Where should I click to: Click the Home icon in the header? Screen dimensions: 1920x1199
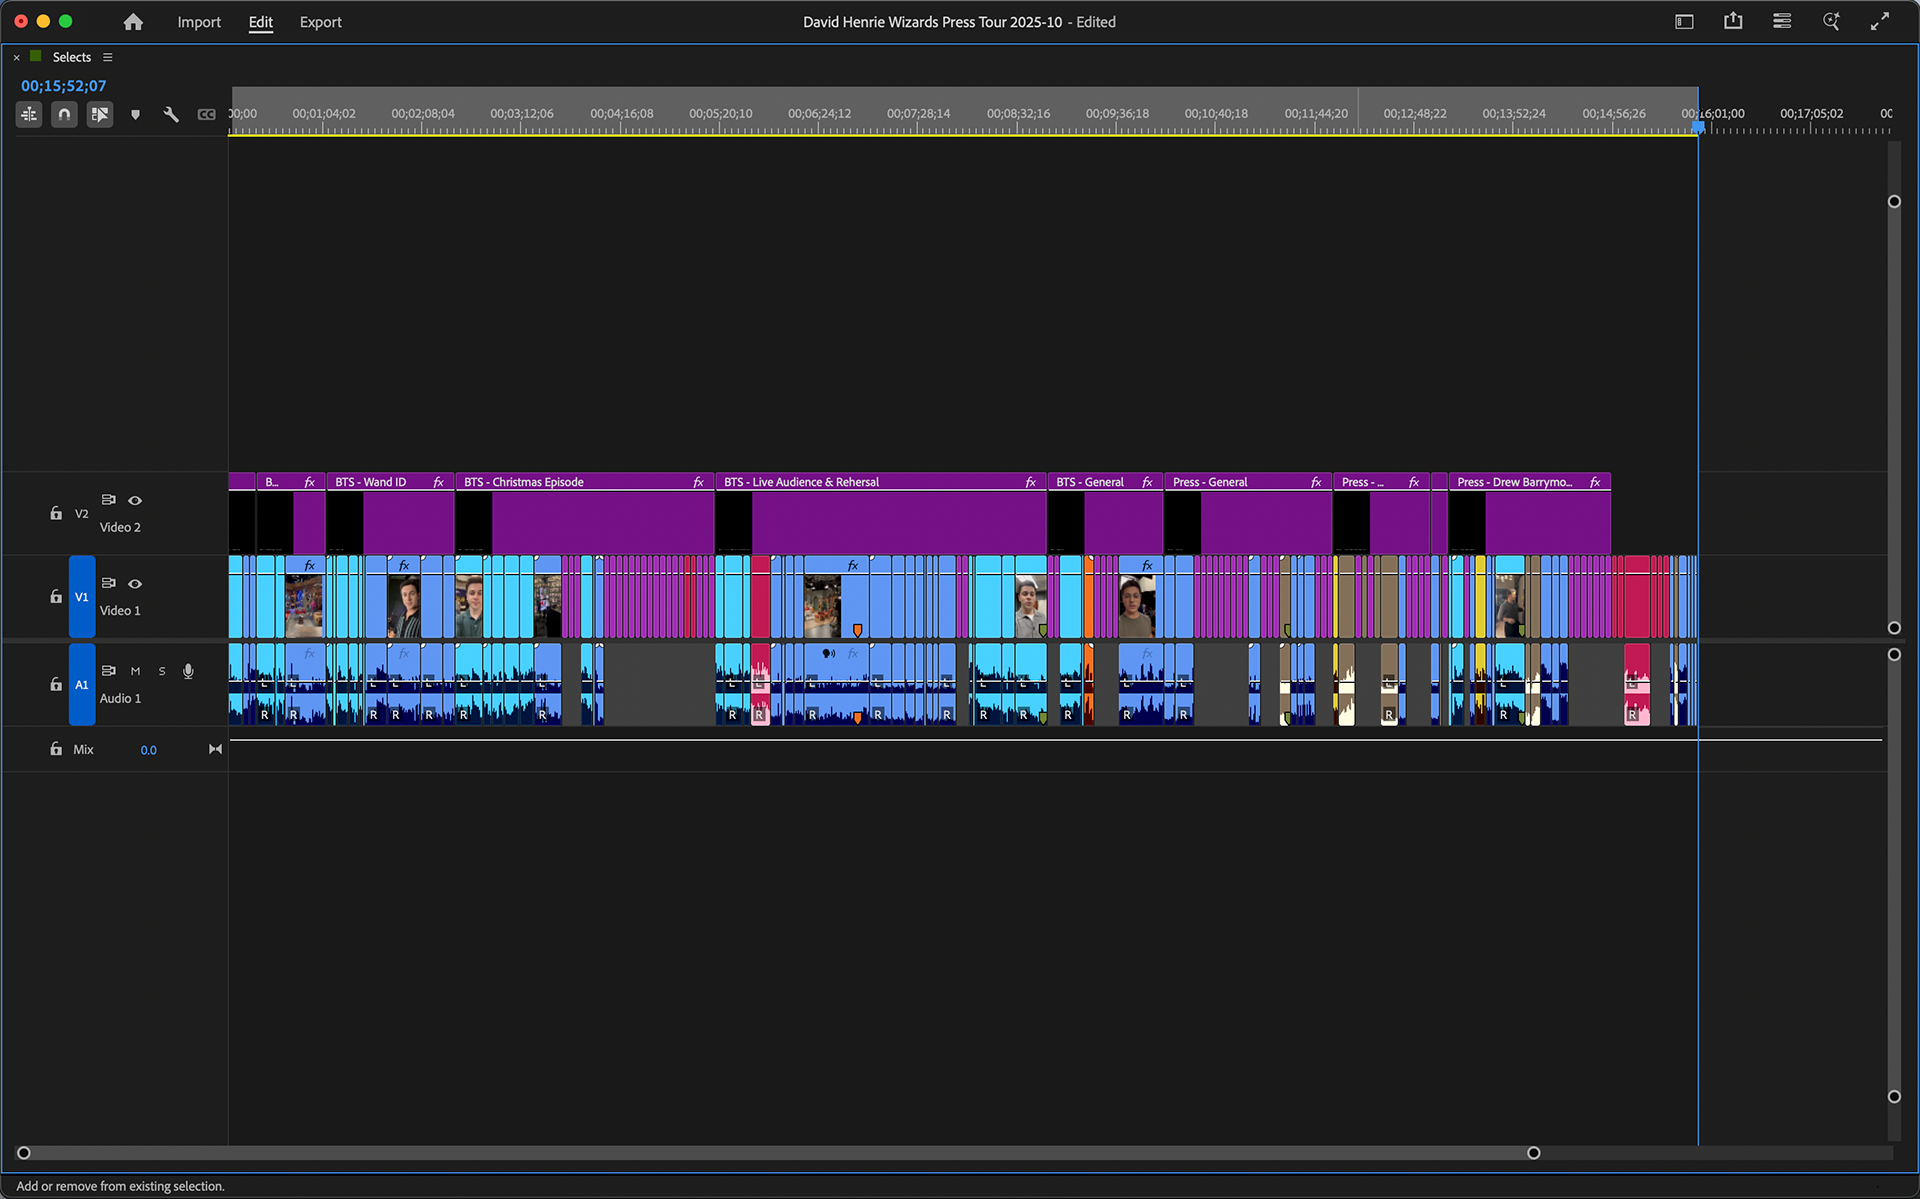coord(133,21)
